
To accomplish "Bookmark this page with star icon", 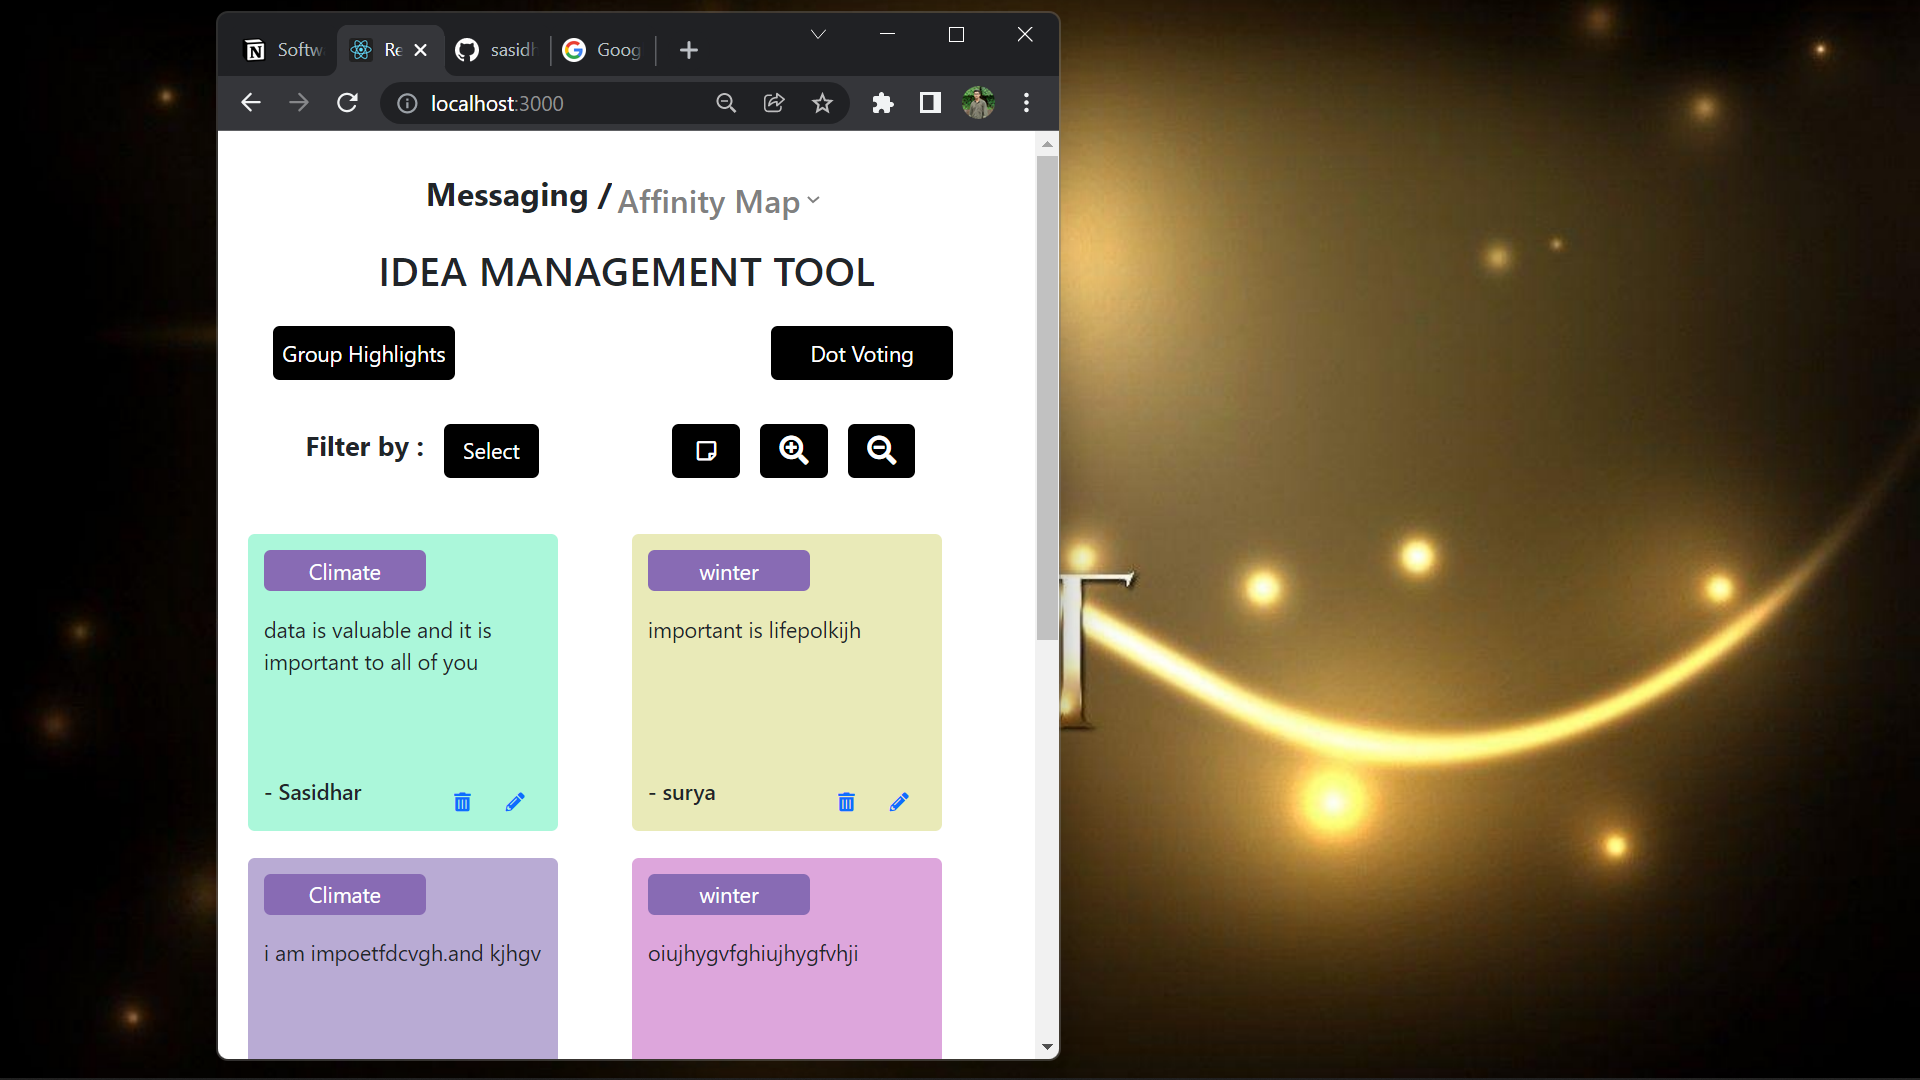I will point(822,103).
